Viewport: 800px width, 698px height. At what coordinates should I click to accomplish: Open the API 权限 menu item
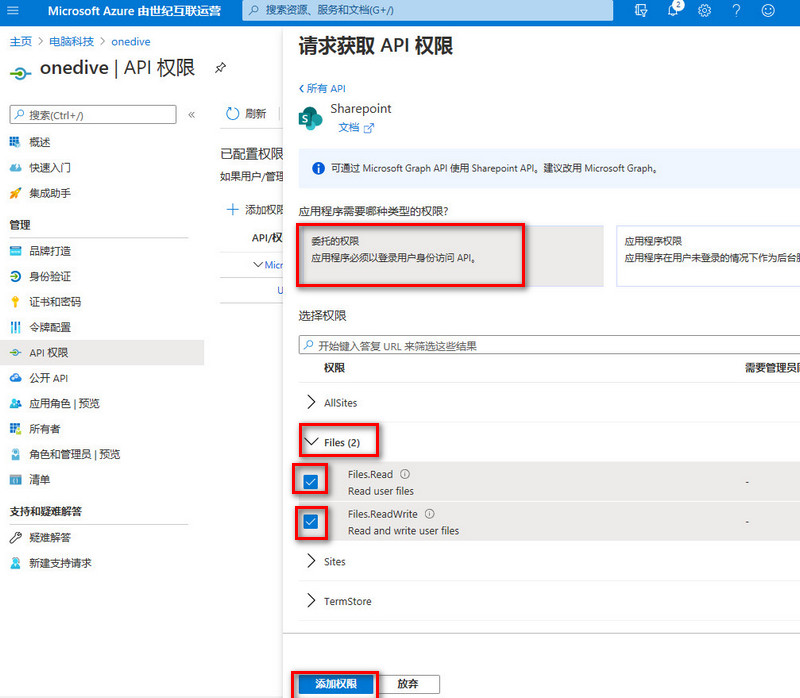(x=102, y=353)
